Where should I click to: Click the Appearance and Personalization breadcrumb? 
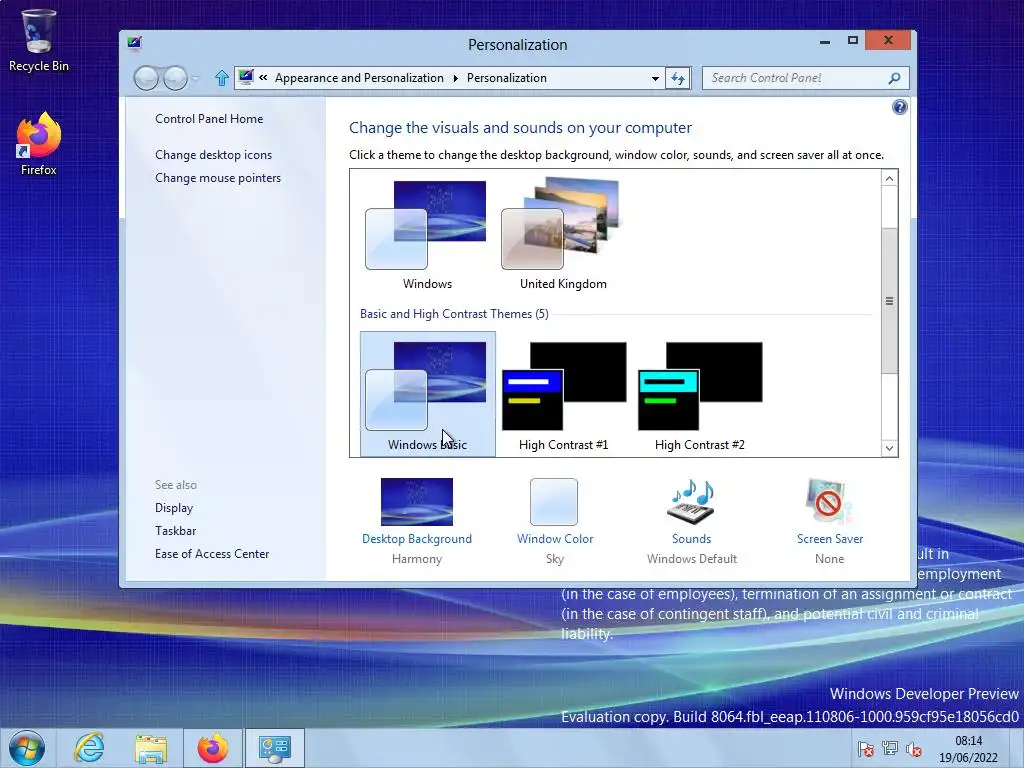[359, 78]
